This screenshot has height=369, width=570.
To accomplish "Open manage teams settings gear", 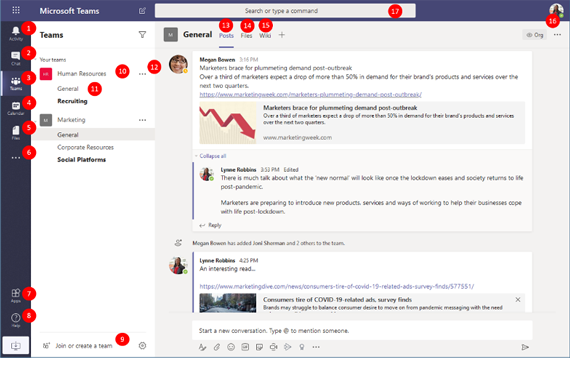I will (x=142, y=345).
